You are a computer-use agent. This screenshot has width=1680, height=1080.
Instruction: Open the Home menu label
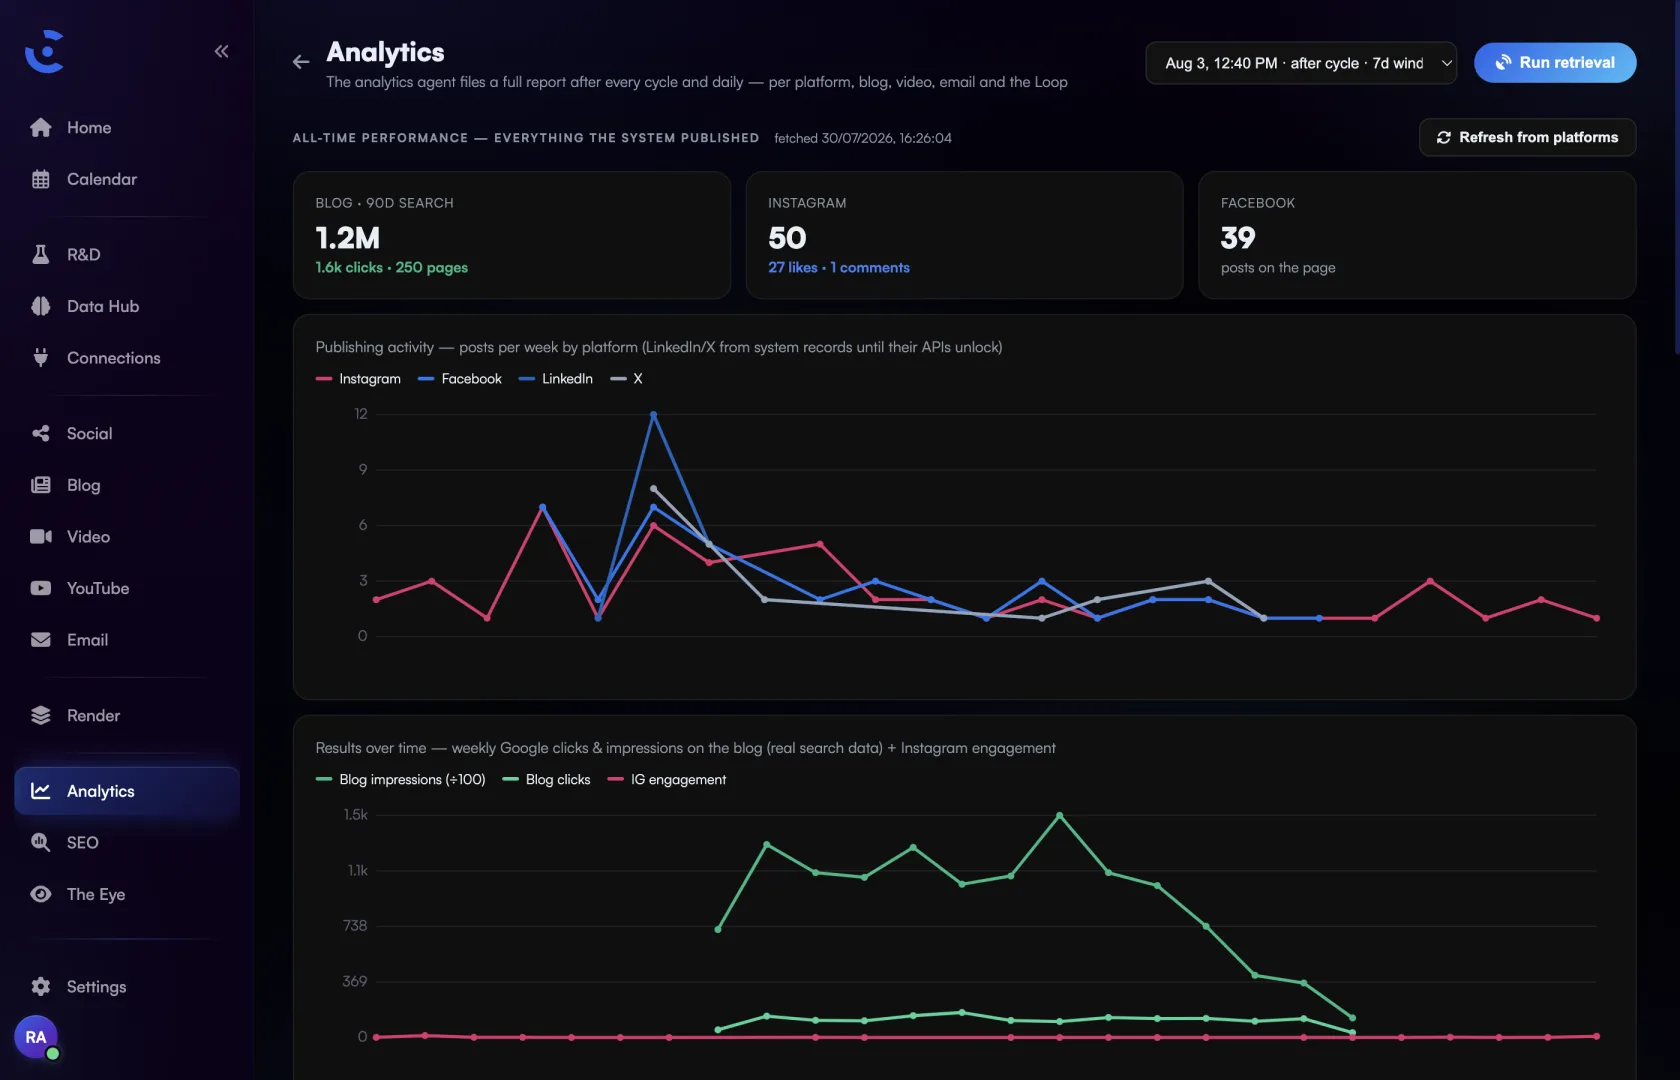coord(89,127)
